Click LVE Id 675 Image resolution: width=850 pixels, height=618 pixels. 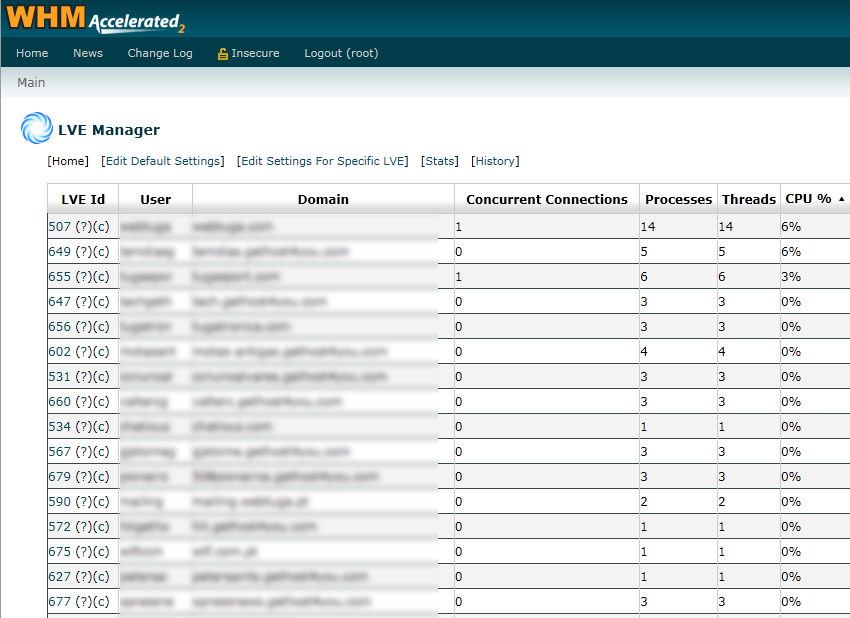(60, 551)
